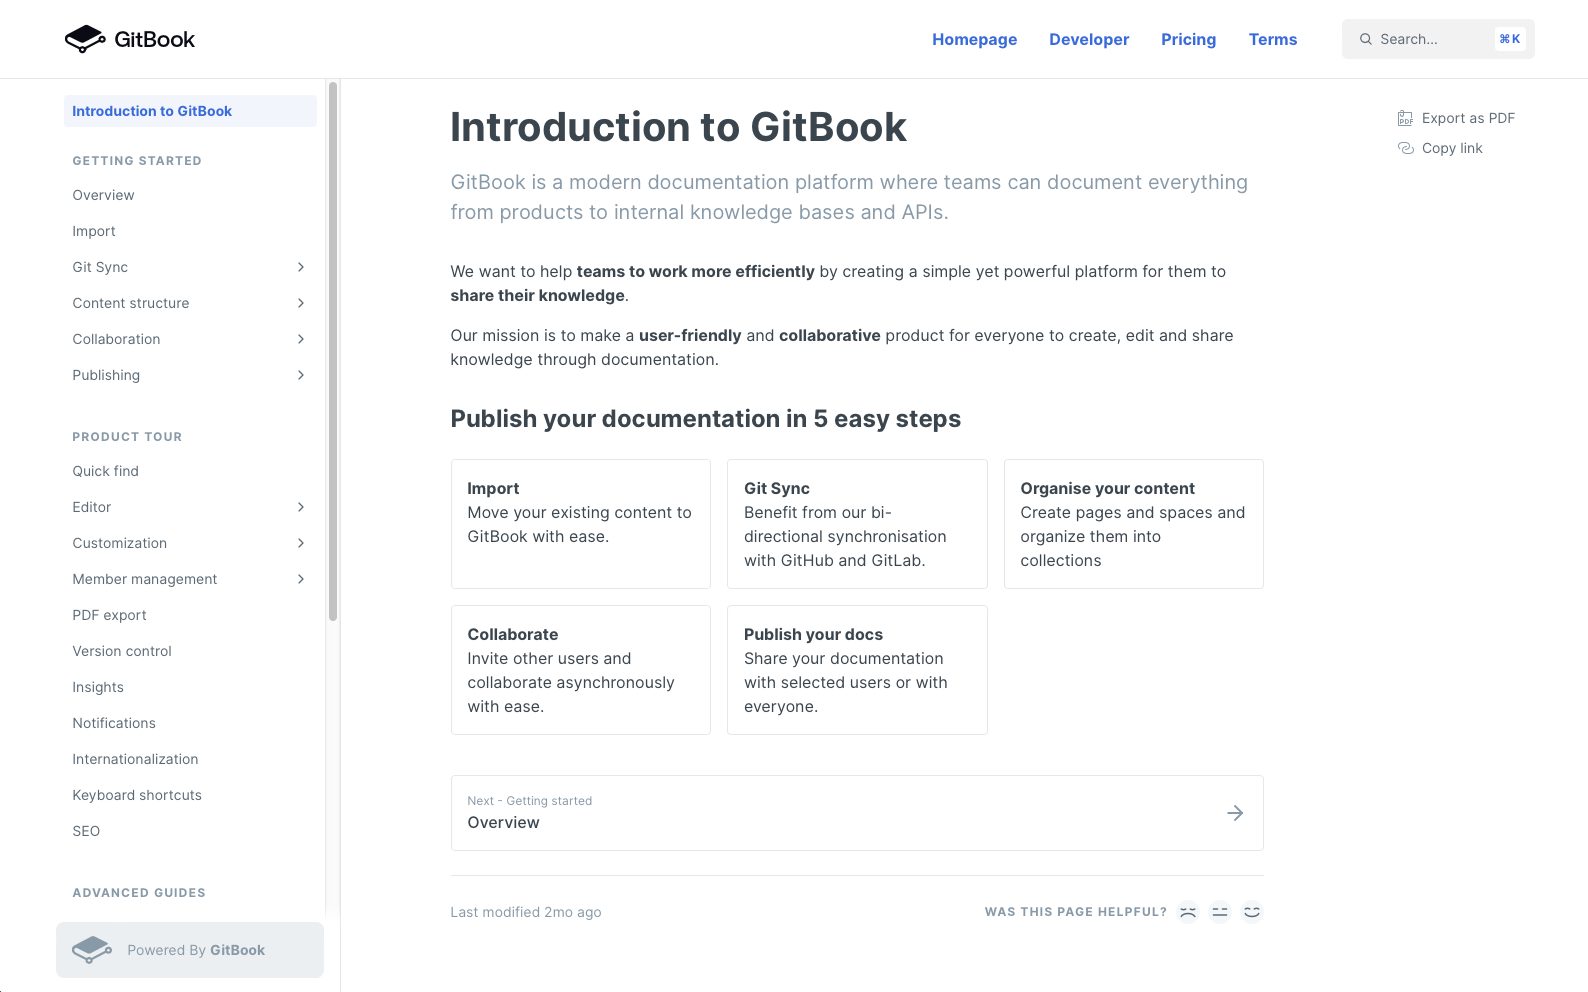The height and width of the screenshot is (992, 1588).
Task: Expand the Customization section chevron
Action: tap(301, 543)
